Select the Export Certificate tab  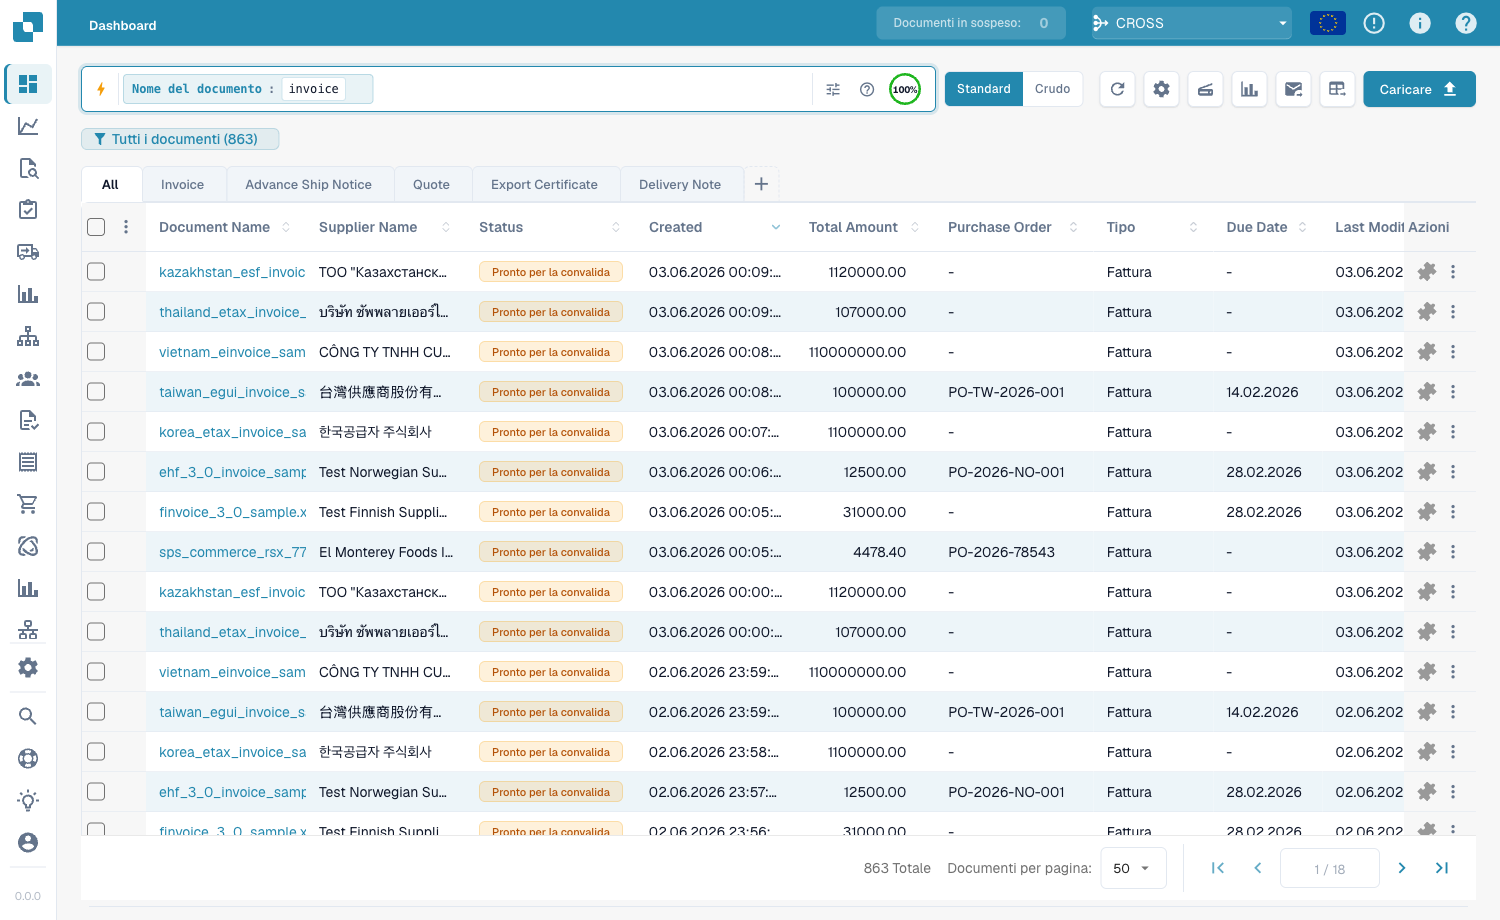[x=544, y=185]
